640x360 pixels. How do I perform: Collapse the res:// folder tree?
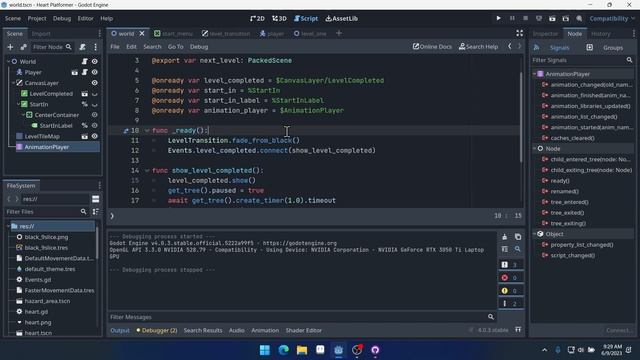tap(8, 226)
